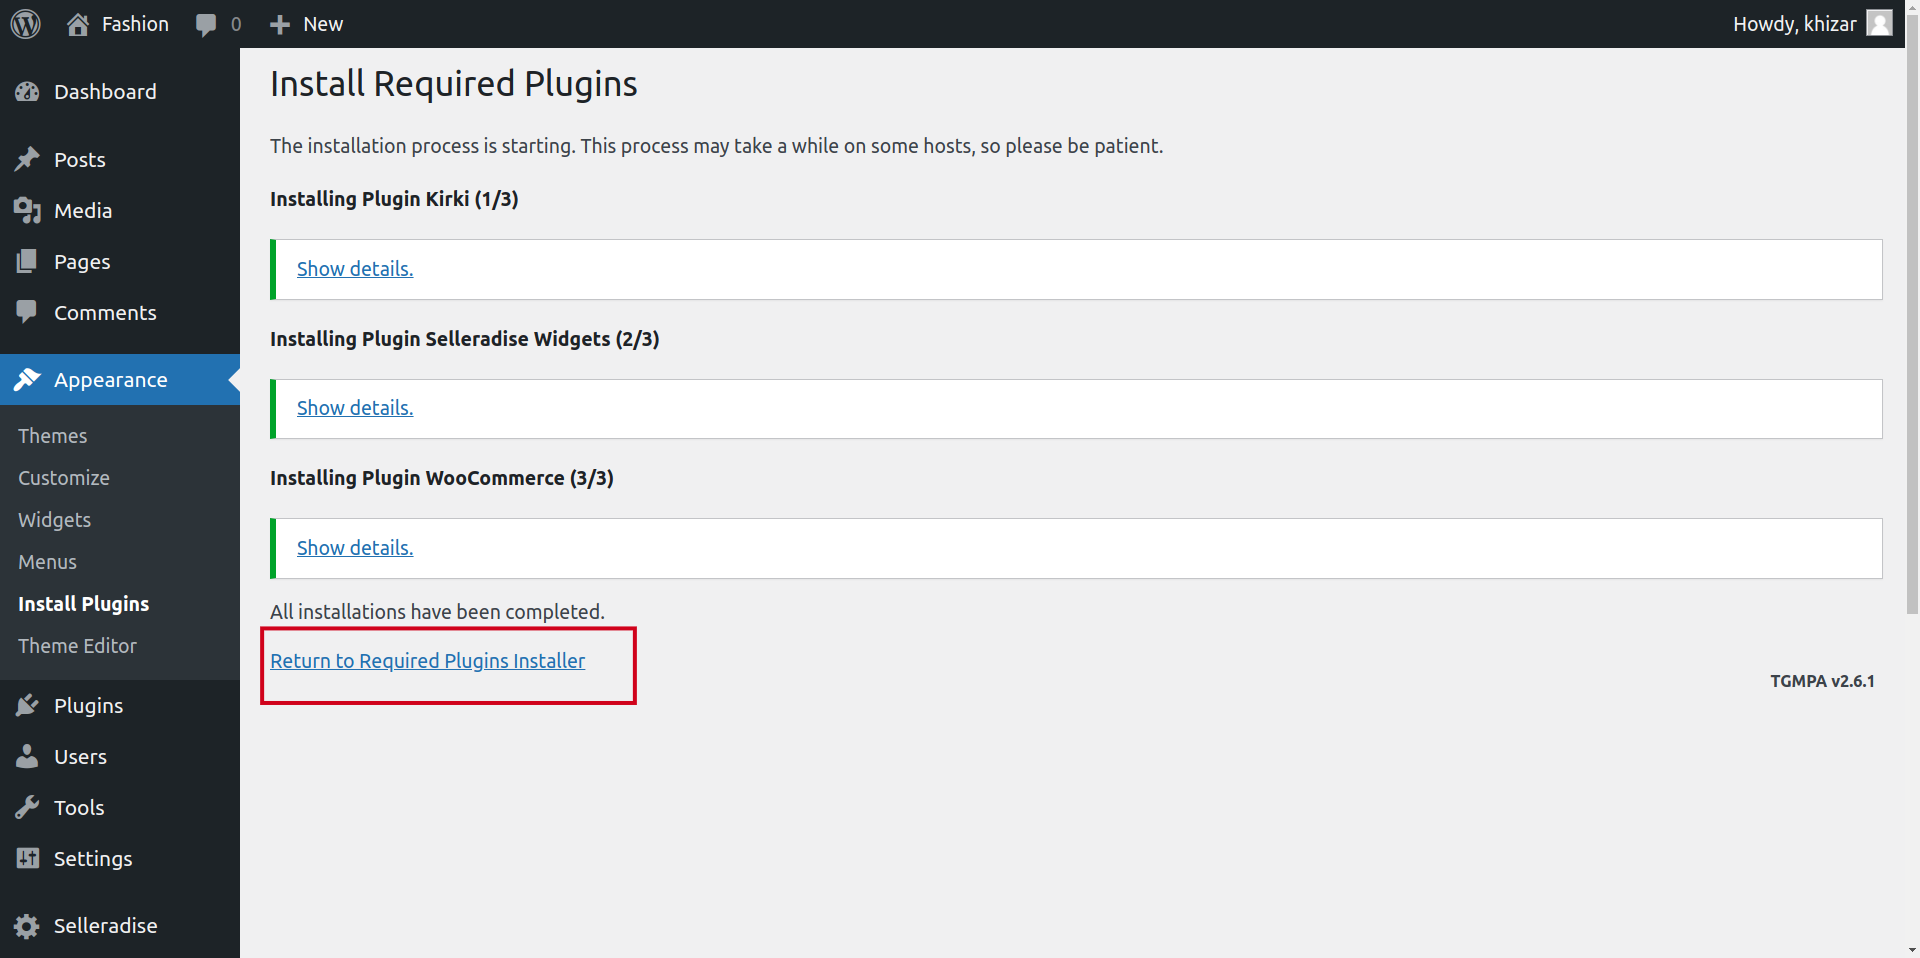
Task: Expand Show details for Selleradise Widgets
Action: tap(355, 408)
